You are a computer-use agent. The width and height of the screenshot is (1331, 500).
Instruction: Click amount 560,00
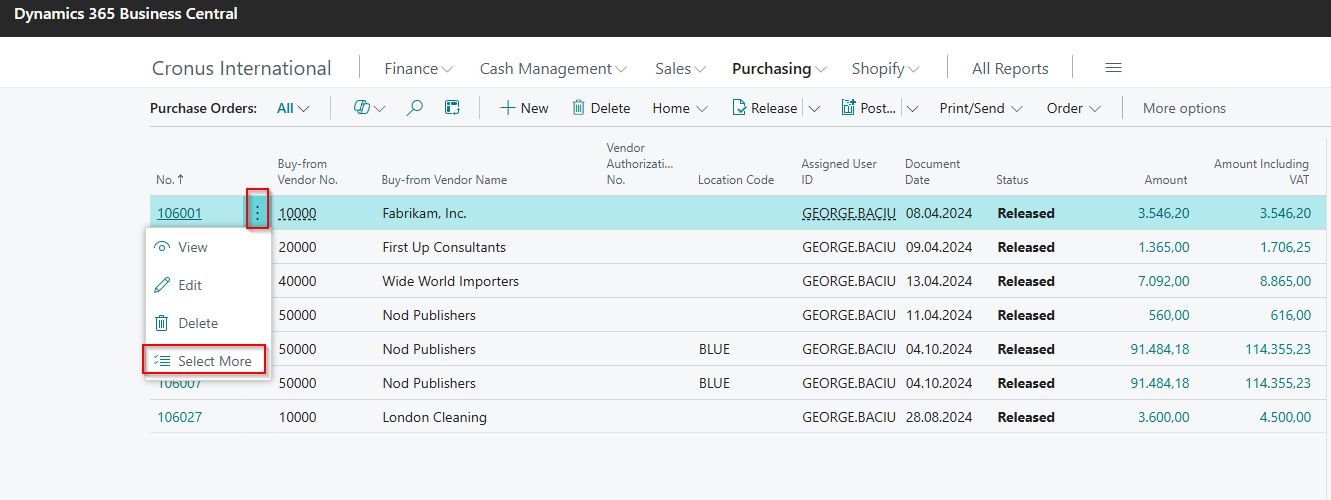[x=1169, y=315]
